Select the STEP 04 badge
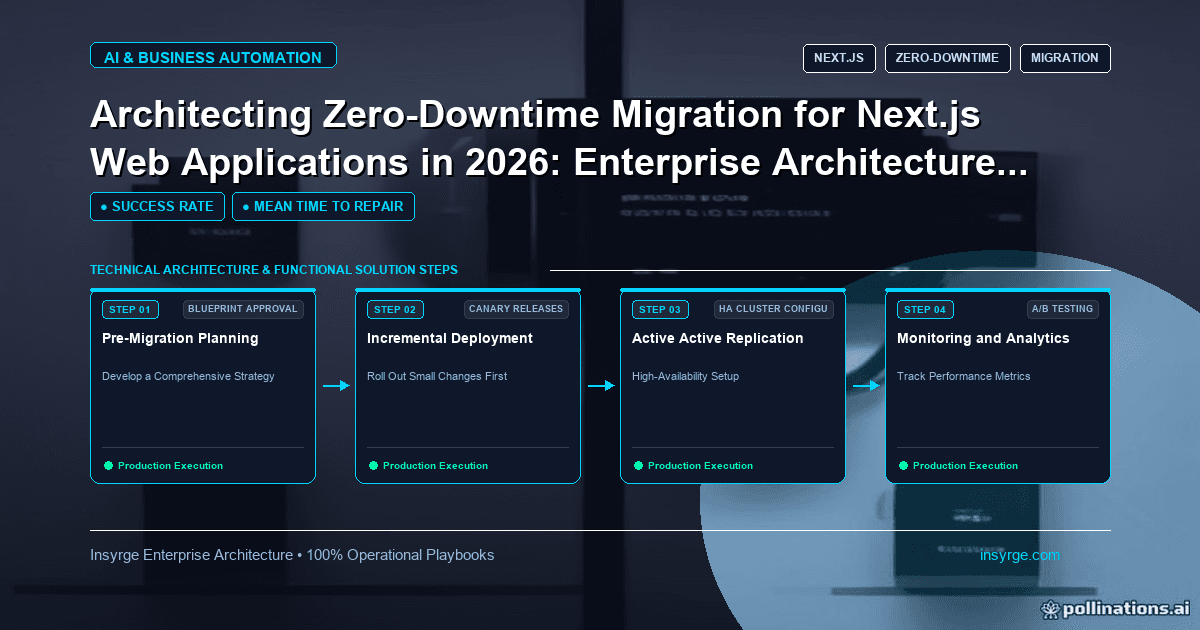 [925, 309]
